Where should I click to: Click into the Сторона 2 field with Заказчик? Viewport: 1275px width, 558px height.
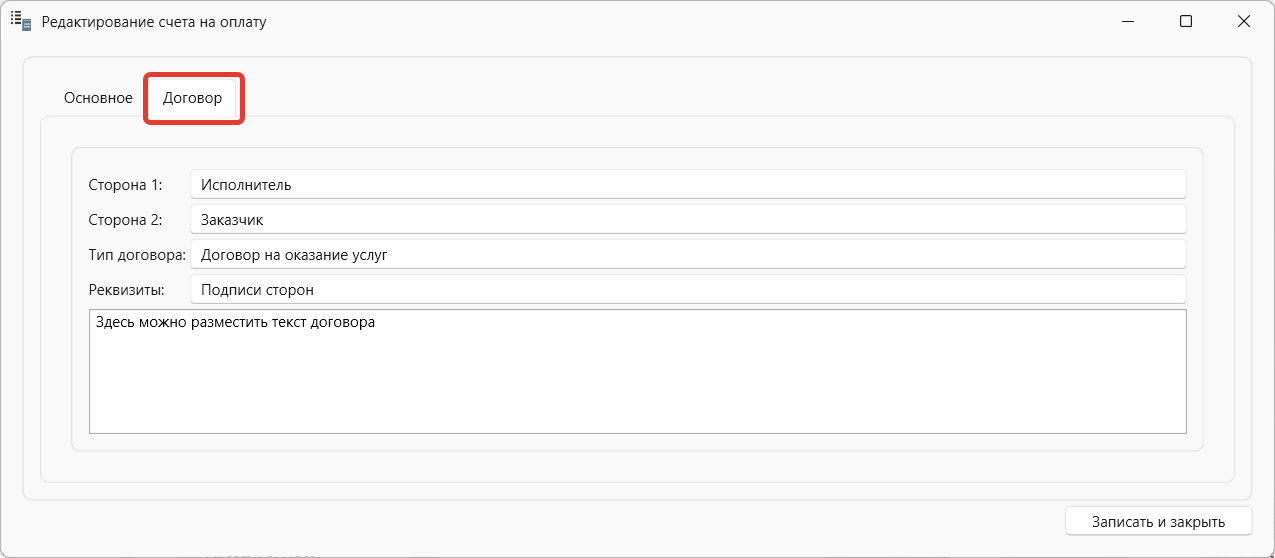[x=688, y=219]
